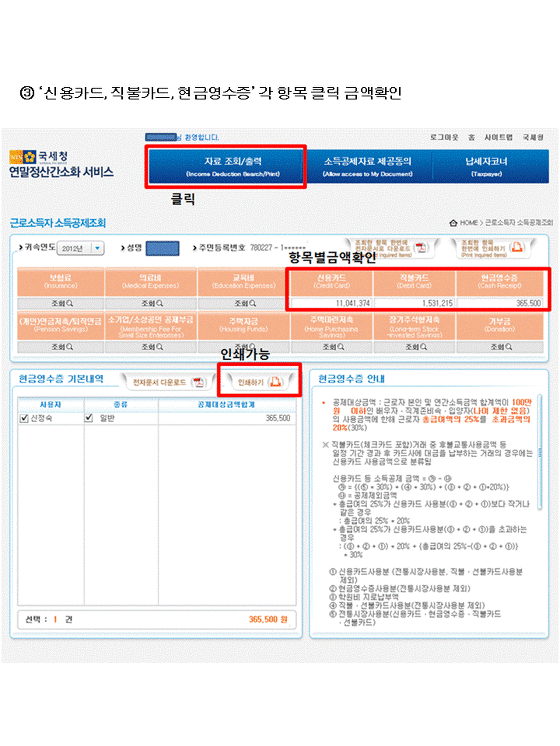560x746 pixels.
Task: Open the 자료 조회/출력 tab
Action: point(226,166)
